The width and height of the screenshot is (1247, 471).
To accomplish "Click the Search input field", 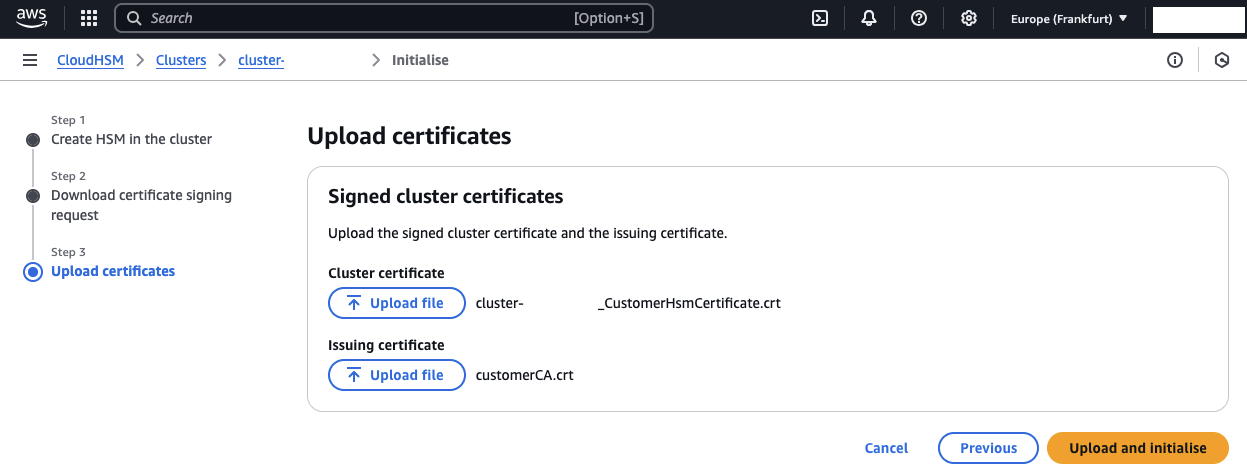I will click(384, 18).
